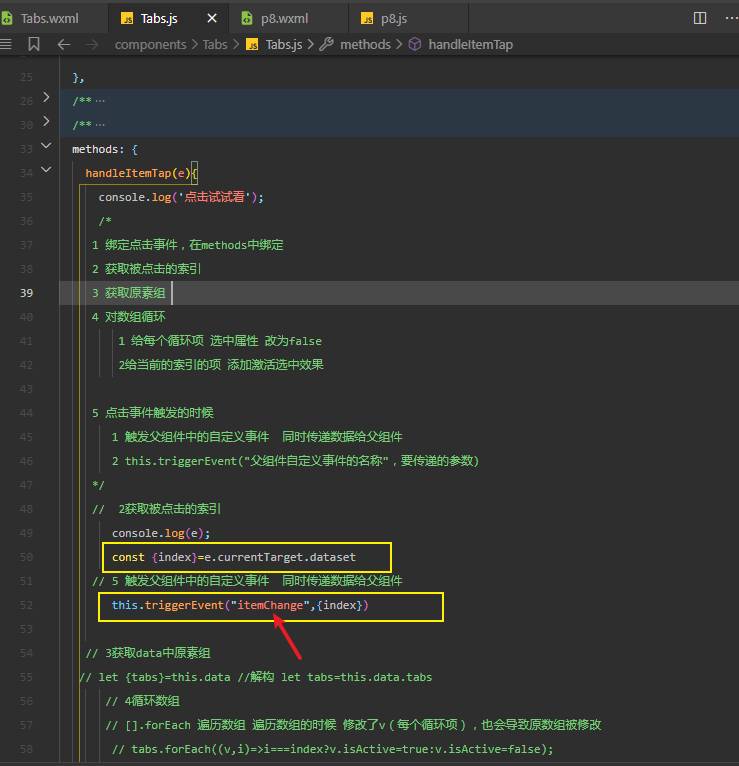Click the Tabs folder breadcrumb
Viewport: 739px width, 766px height.
(x=215, y=45)
